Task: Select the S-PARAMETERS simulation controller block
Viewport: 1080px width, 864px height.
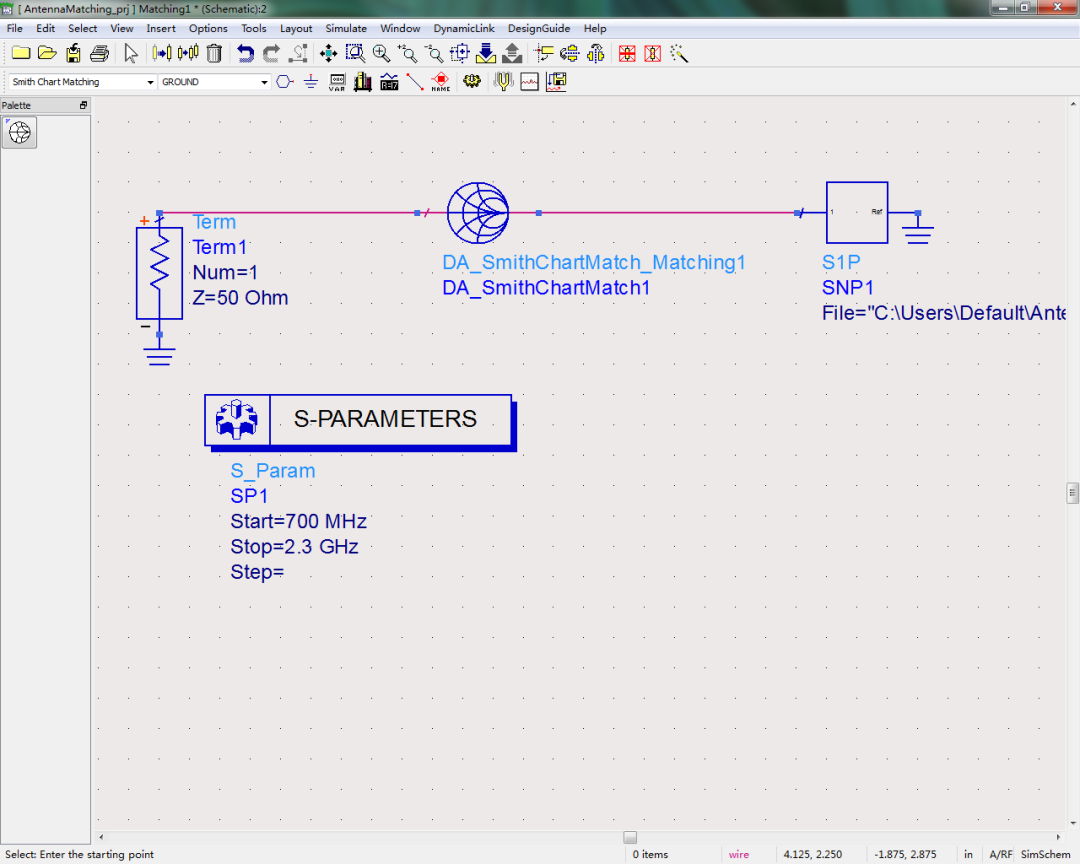Action: (360, 422)
